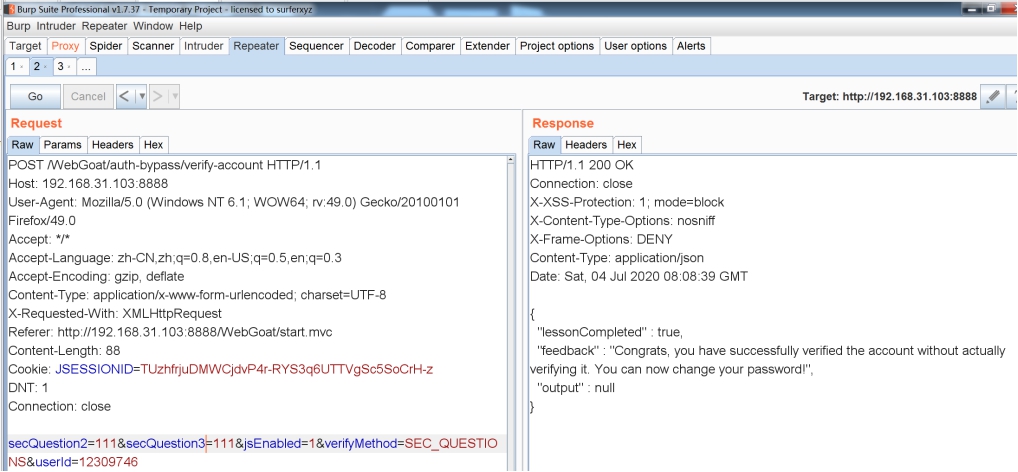Switch to the Intruder tool tab
The width and height of the screenshot is (1018, 472).
pyautogui.click(x=203, y=46)
